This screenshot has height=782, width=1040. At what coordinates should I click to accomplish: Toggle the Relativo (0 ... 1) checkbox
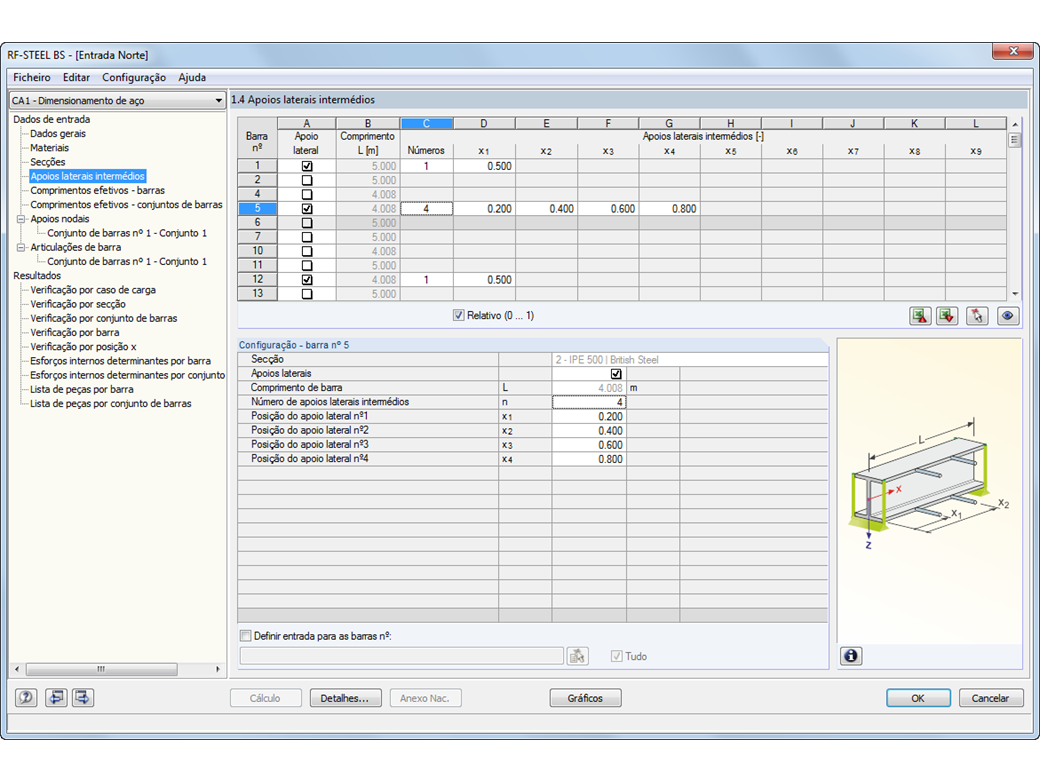(458, 316)
